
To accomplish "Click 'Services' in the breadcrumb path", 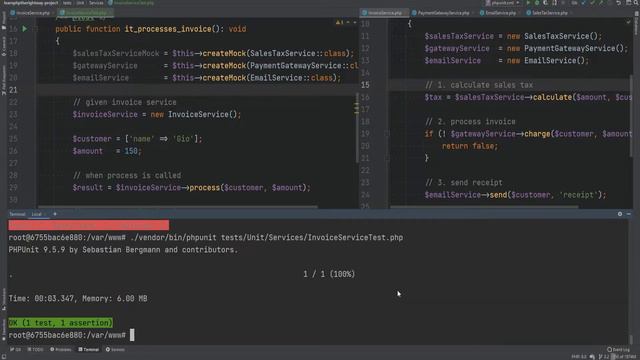I will (96, 3).
